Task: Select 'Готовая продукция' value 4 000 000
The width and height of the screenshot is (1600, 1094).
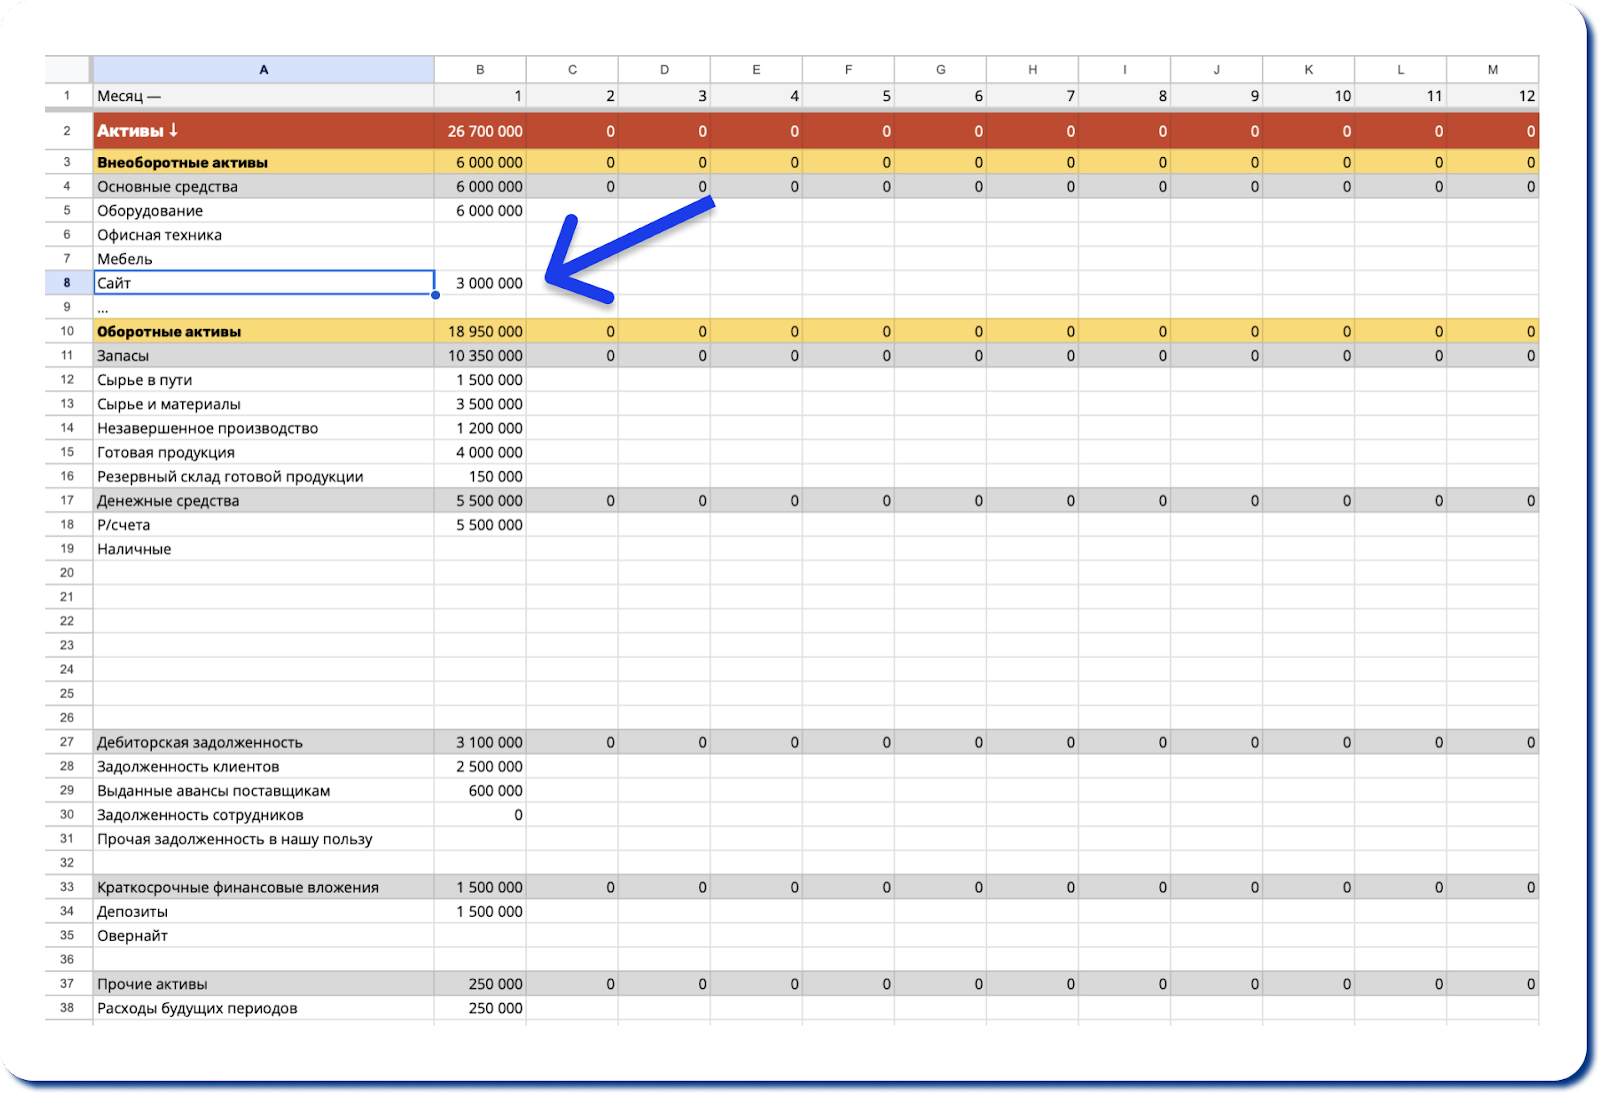Action: pos(481,452)
